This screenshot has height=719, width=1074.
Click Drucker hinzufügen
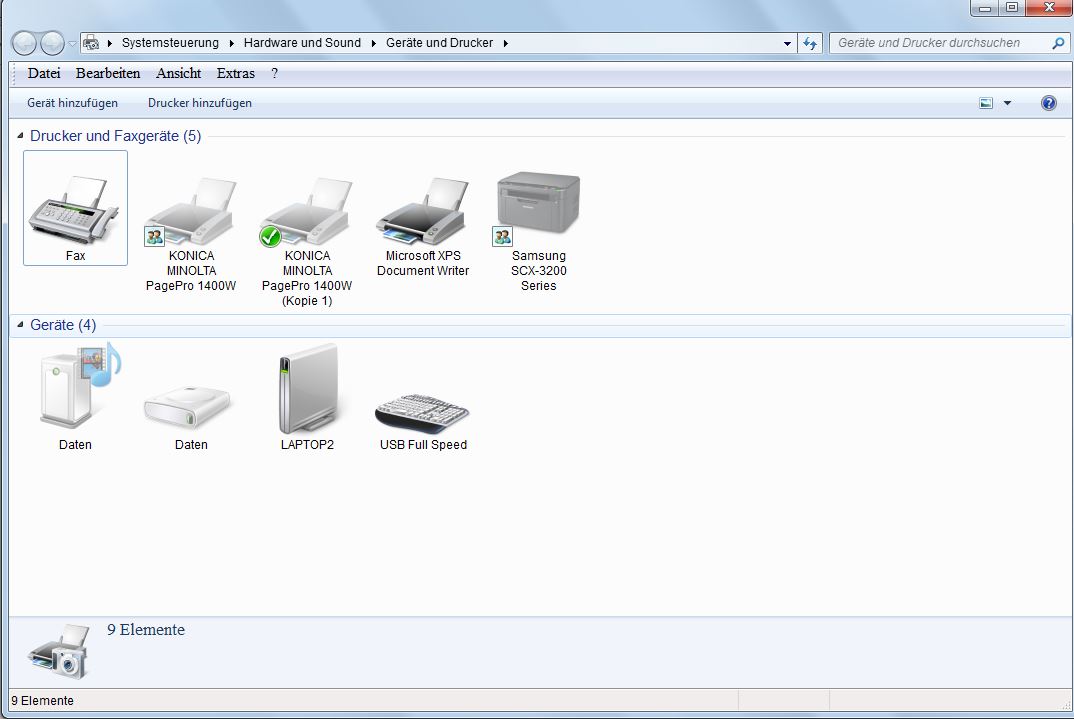point(200,103)
